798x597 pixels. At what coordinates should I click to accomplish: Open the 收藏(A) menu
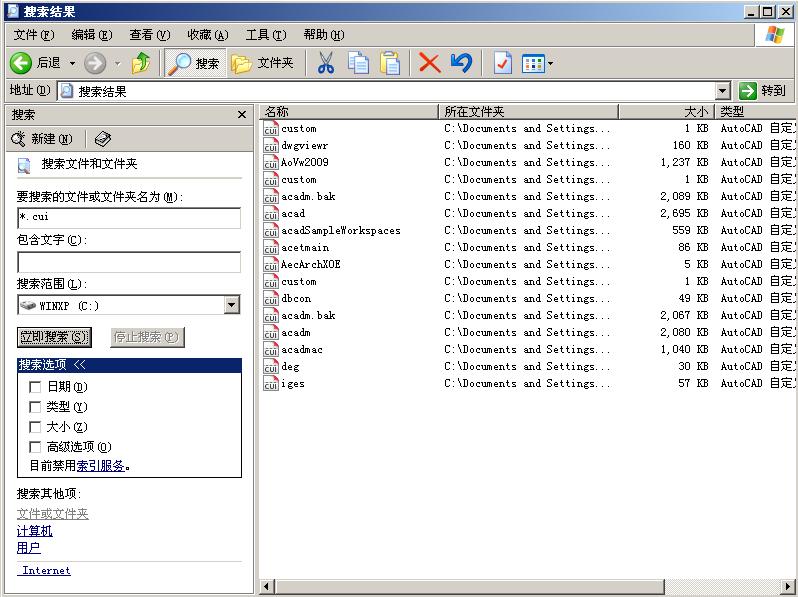[208, 35]
